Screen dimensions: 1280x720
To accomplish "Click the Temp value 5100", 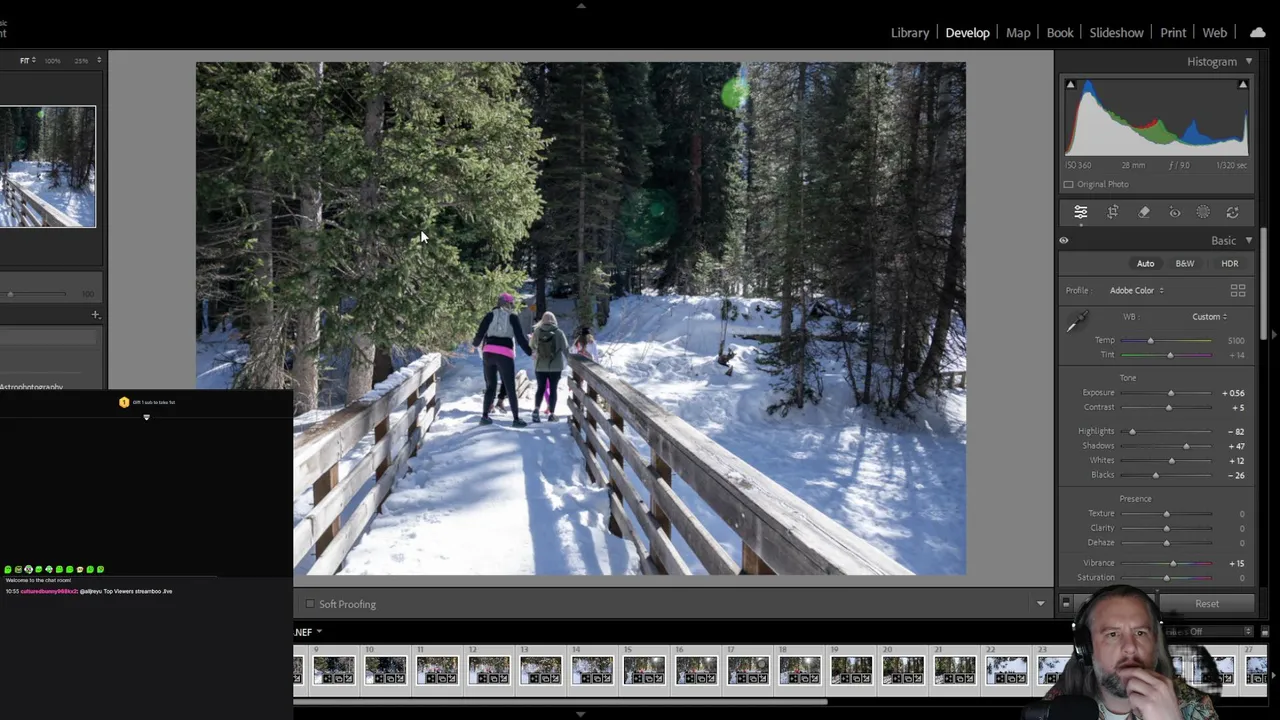I will [x=1236, y=341].
